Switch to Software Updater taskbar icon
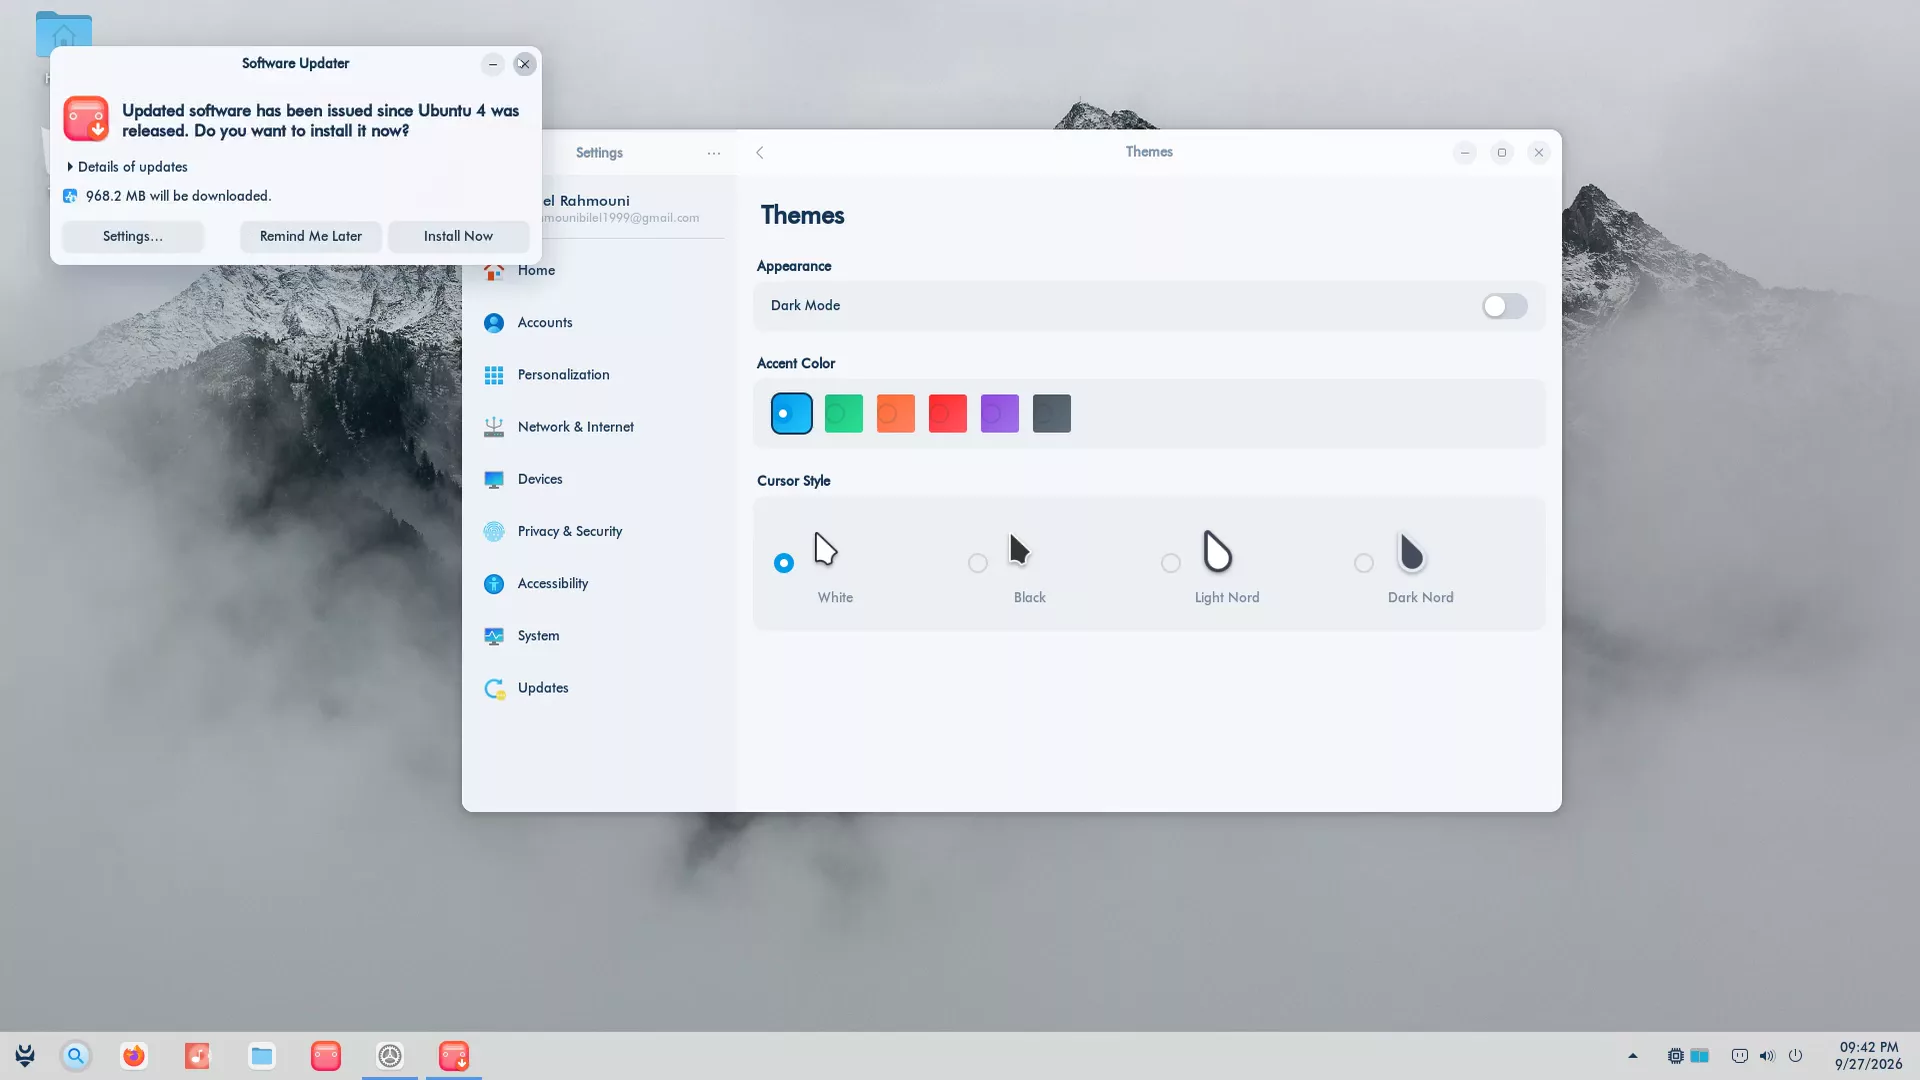This screenshot has height=1080, width=1920. (x=454, y=1056)
